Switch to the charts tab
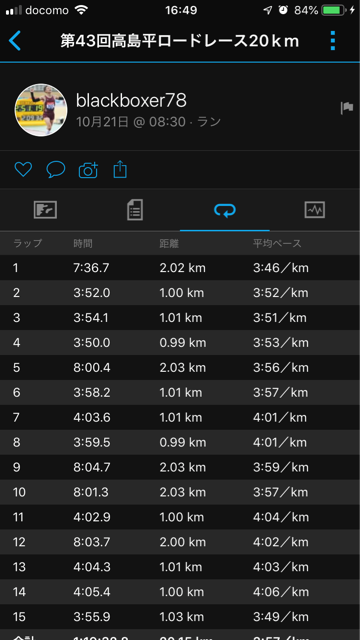Viewport: 360px width, 640px height. click(x=315, y=210)
